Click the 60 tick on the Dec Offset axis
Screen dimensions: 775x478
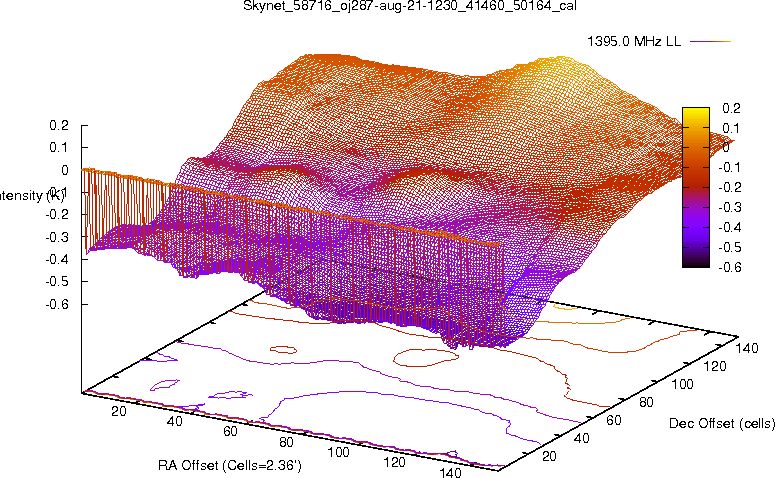[614, 420]
